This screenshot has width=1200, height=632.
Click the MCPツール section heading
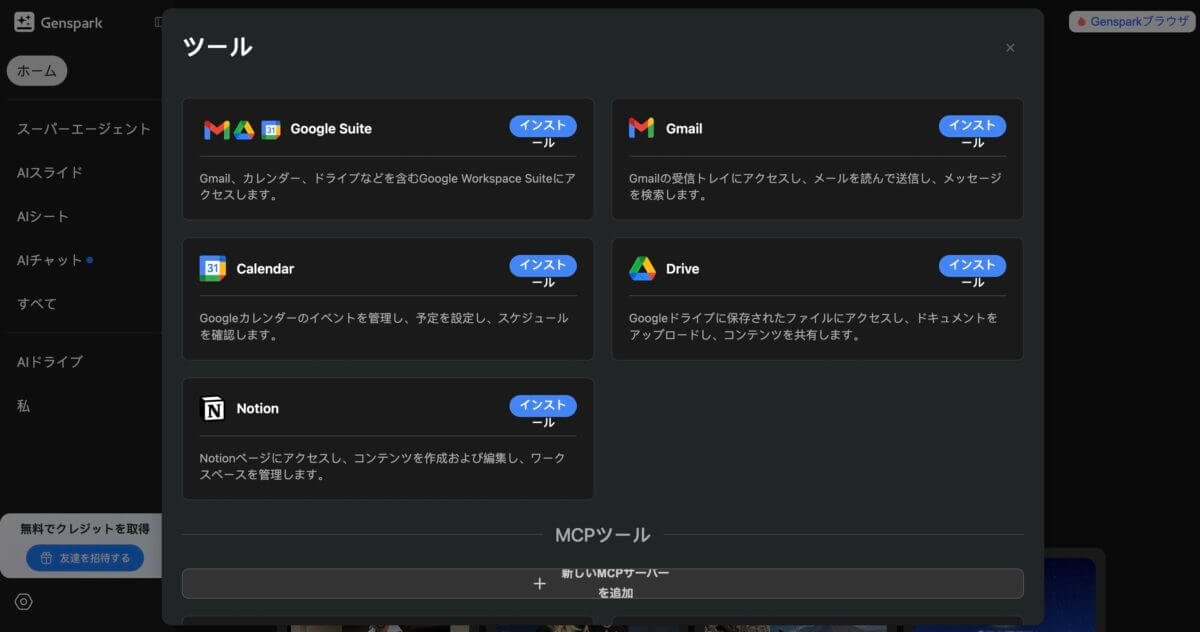point(603,535)
